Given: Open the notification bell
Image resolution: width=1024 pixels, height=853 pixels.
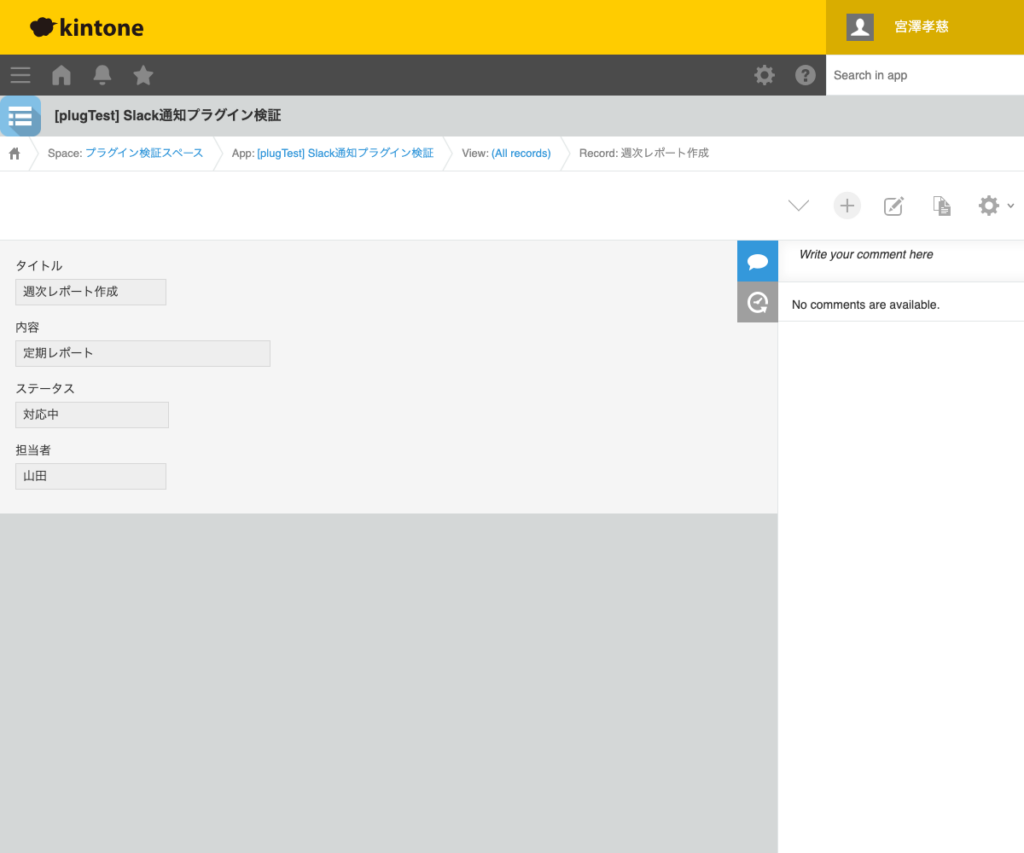Looking at the screenshot, I should pyautogui.click(x=101, y=75).
